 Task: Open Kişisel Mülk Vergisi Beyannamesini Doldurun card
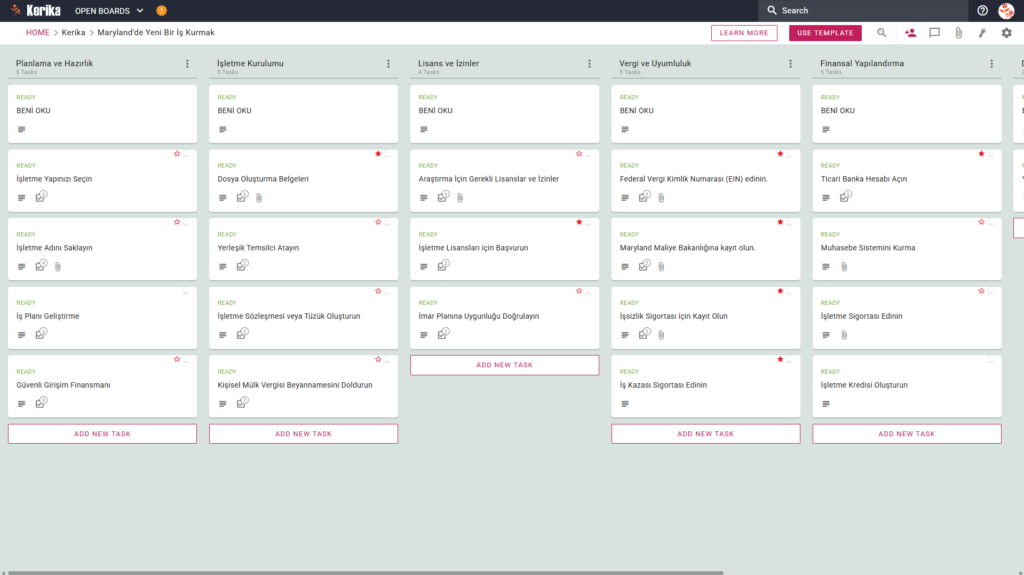click(x=304, y=386)
